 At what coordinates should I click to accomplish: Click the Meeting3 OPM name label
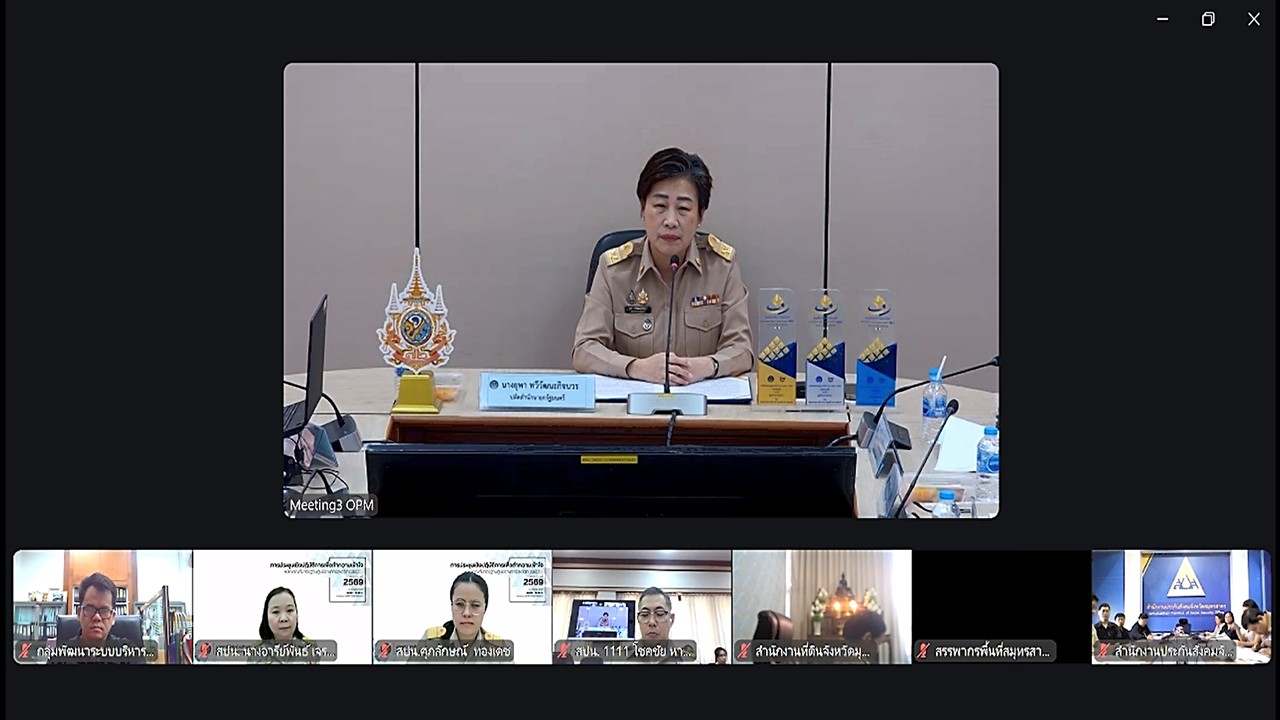(x=330, y=507)
